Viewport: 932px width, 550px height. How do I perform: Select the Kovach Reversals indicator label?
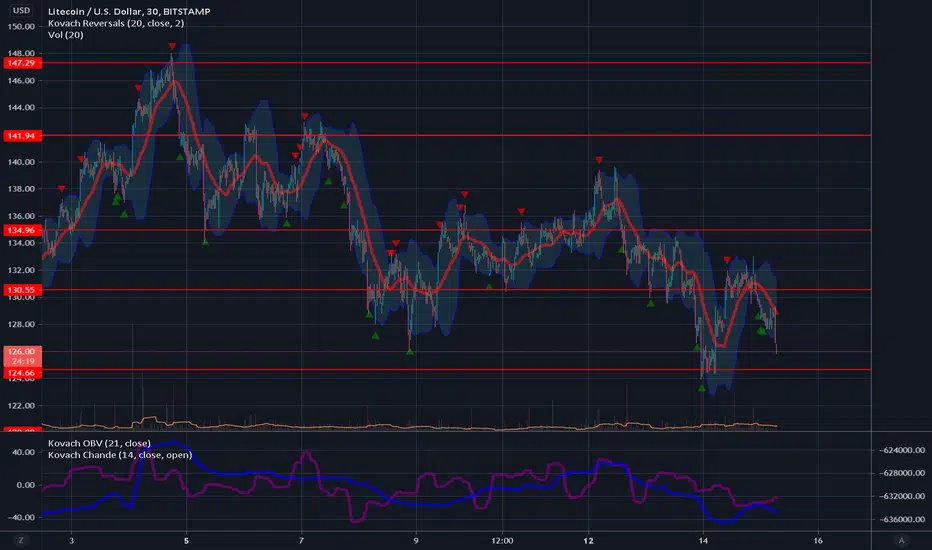(x=116, y=23)
